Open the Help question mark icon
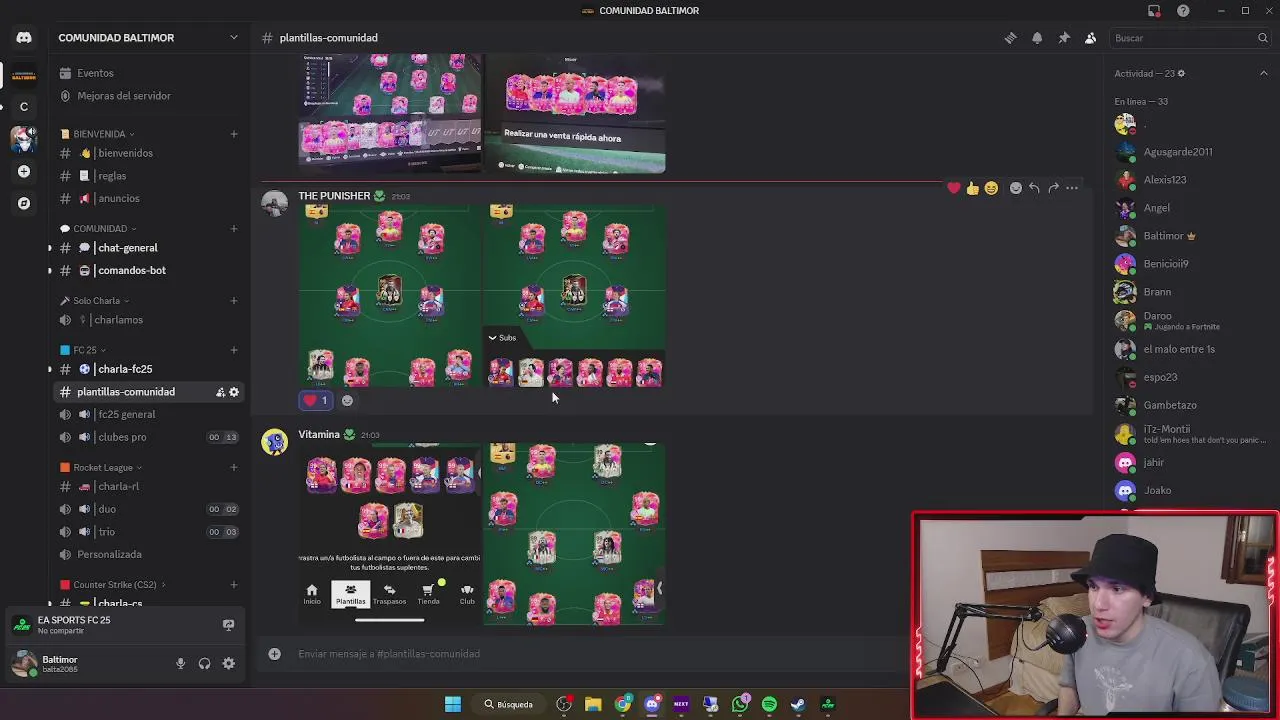 point(1183,10)
